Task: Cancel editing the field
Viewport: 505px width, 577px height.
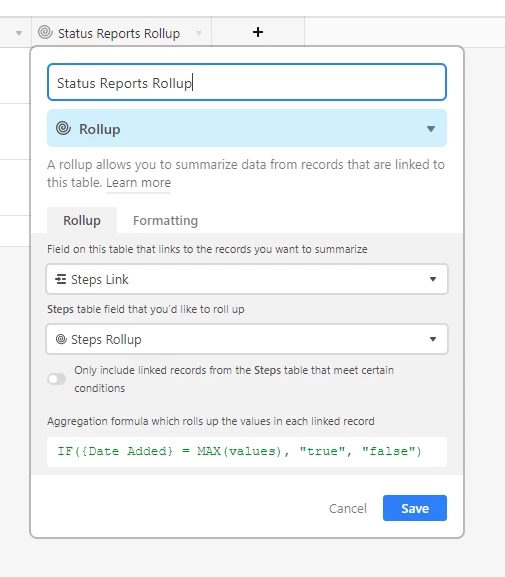Action: [x=347, y=508]
